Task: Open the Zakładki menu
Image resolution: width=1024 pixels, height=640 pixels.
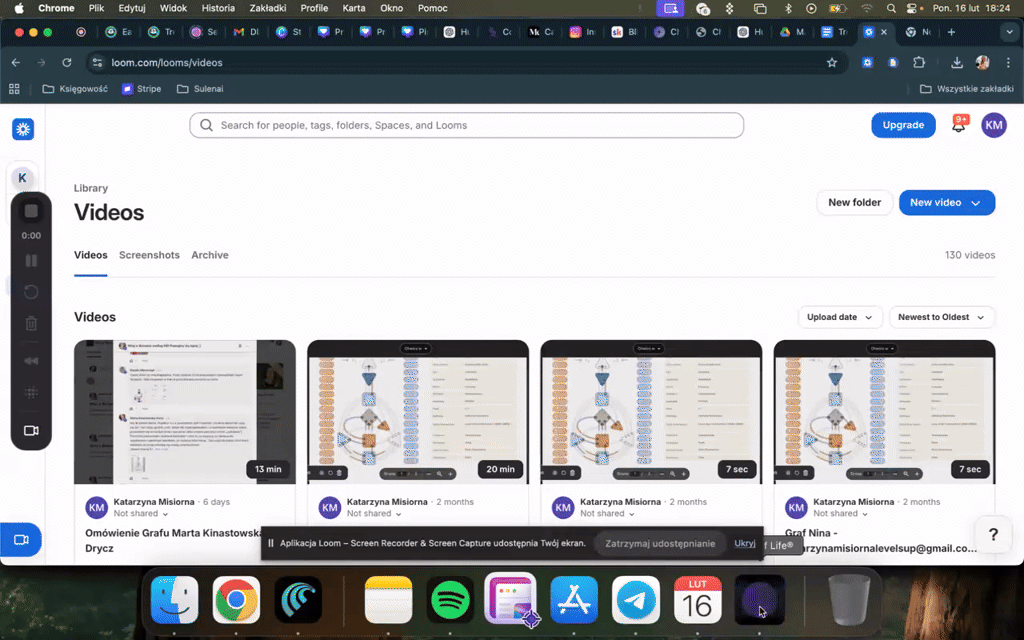Action: (268, 8)
